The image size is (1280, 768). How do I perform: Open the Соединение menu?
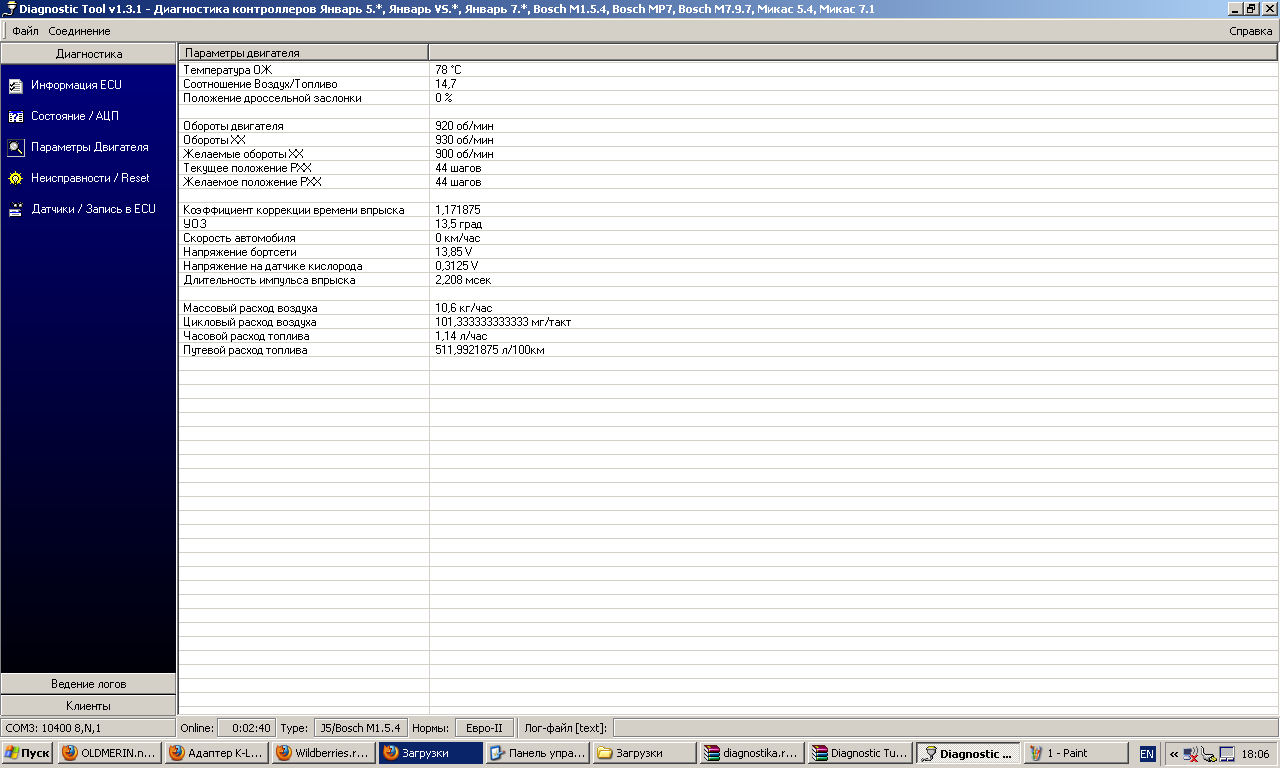[79, 31]
